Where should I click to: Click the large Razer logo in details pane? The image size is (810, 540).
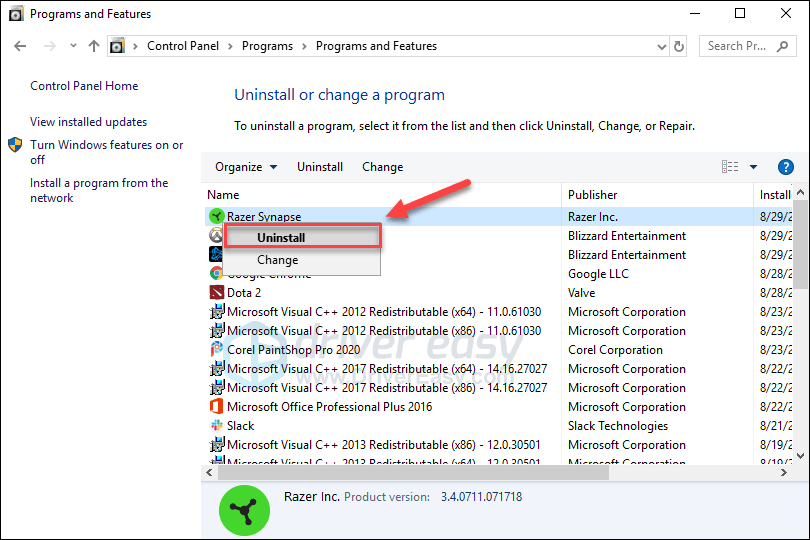click(244, 510)
